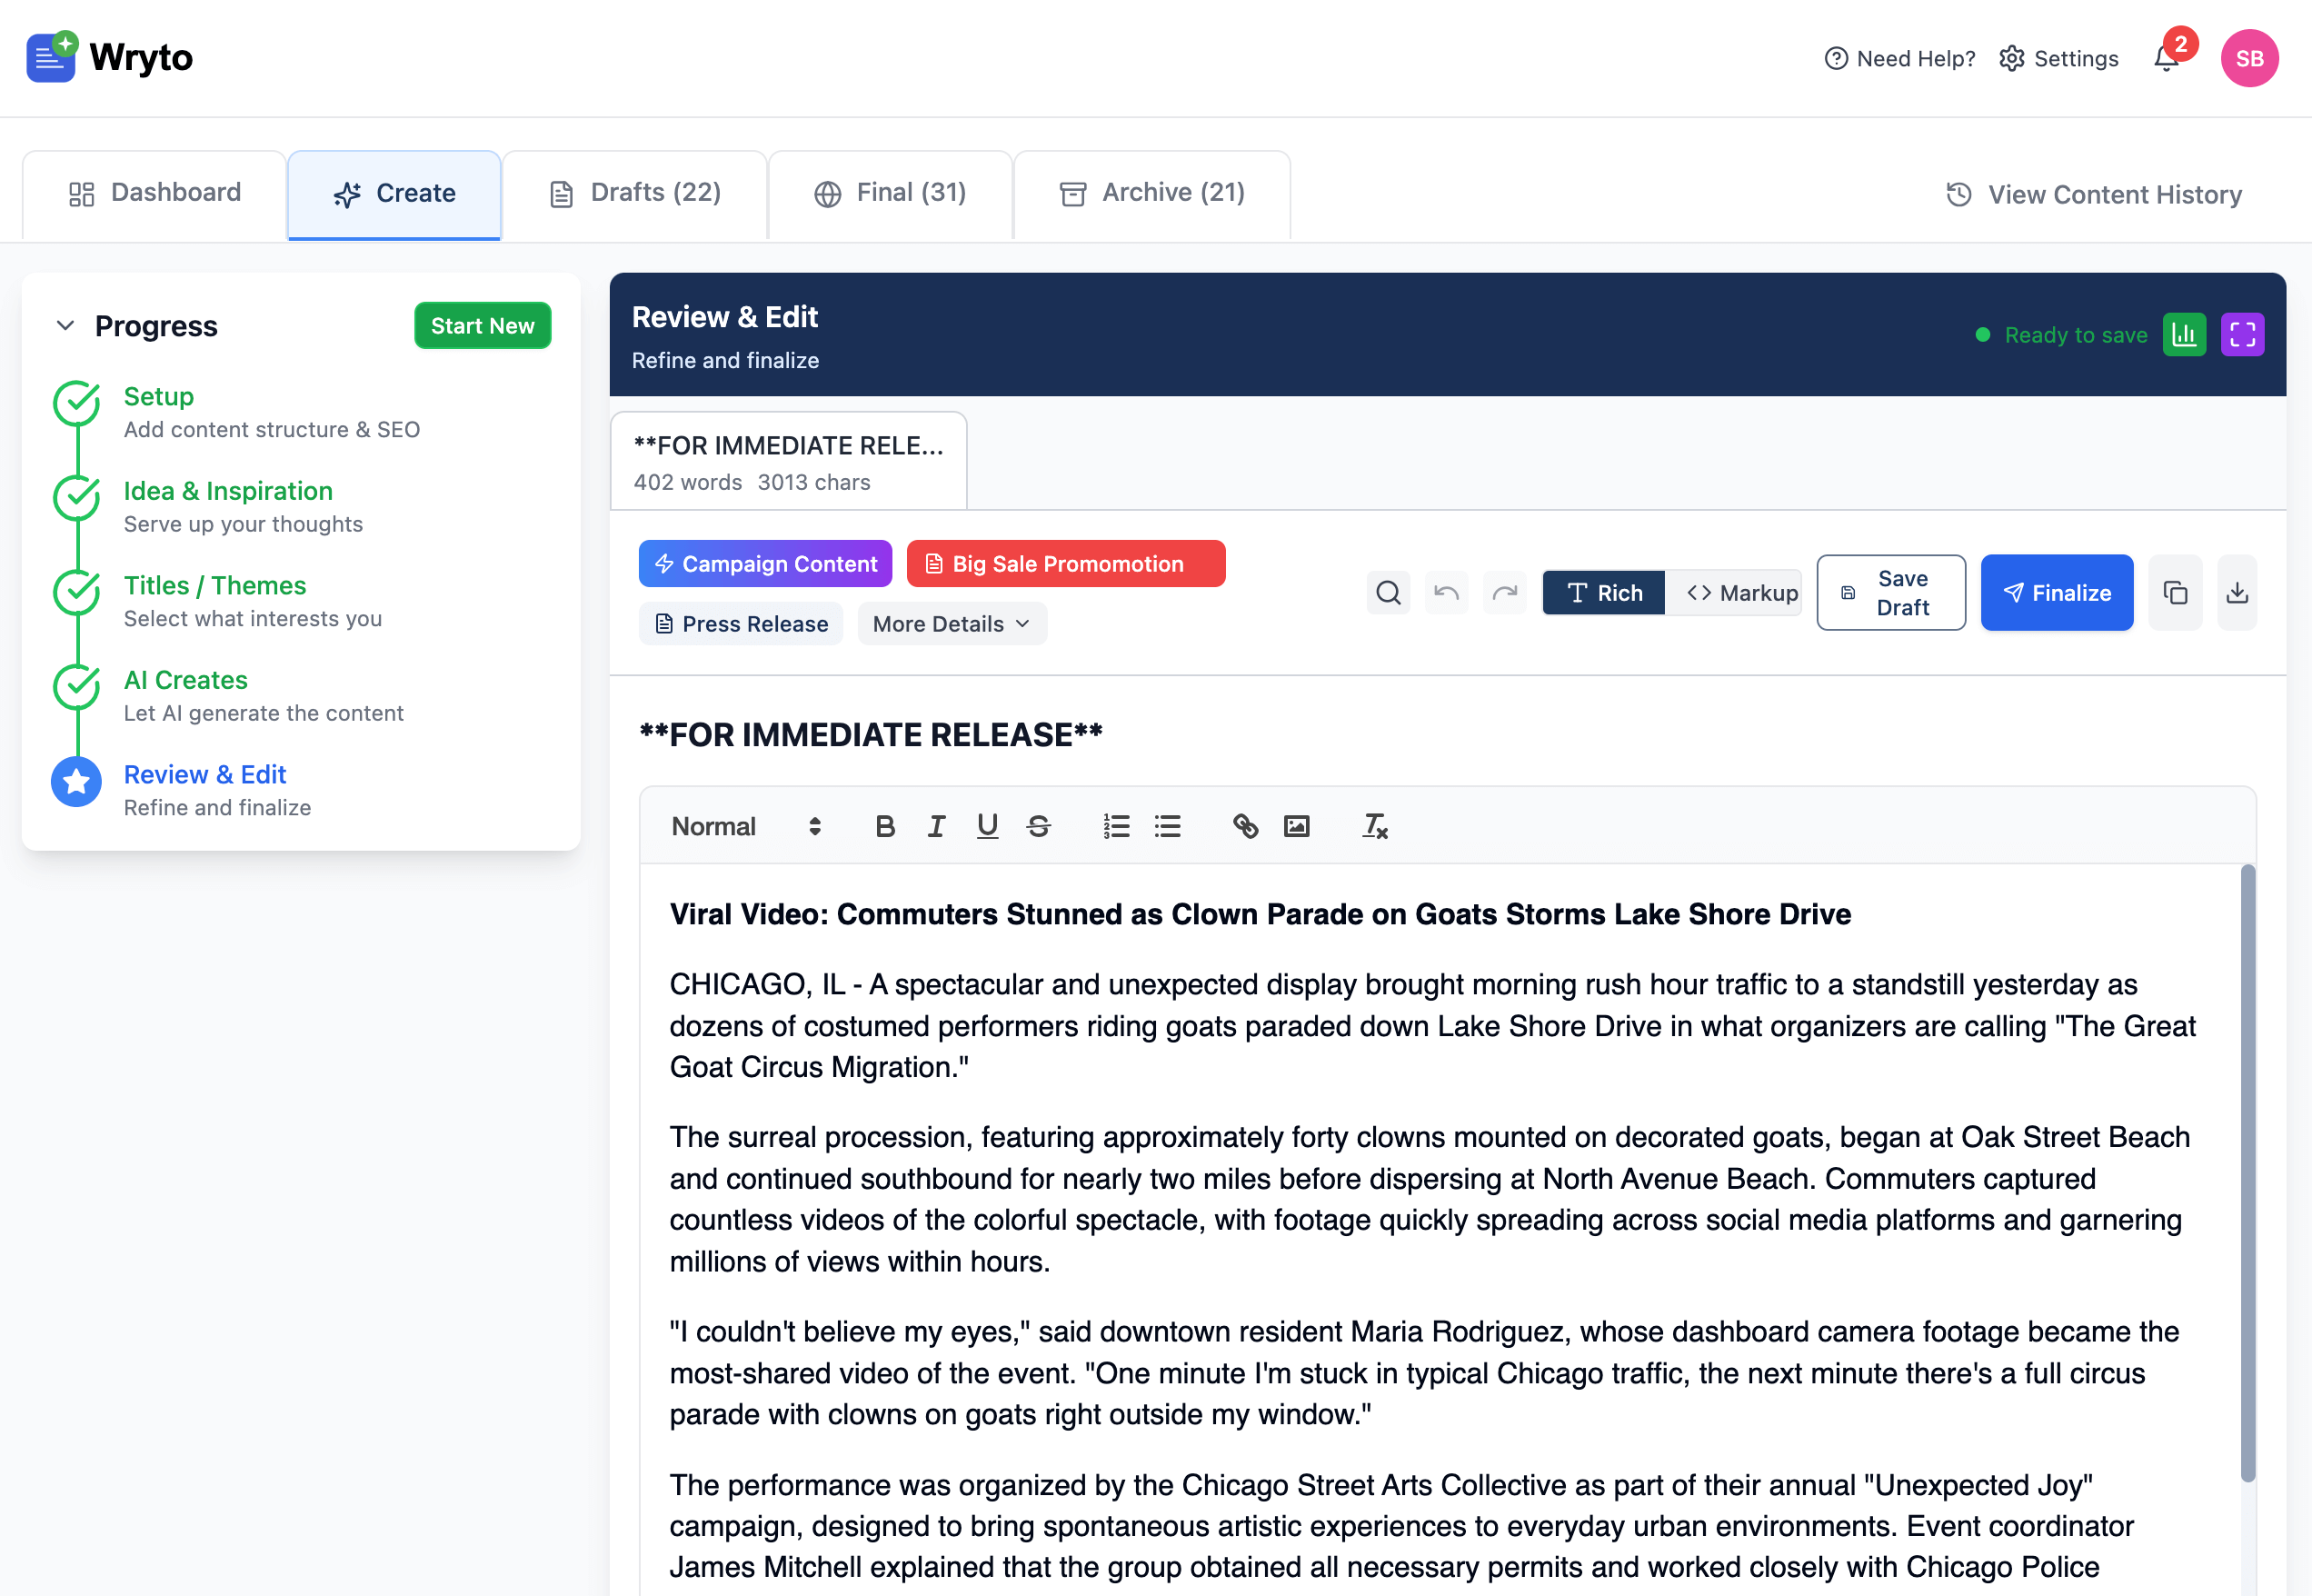Image resolution: width=2312 pixels, height=1596 pixels.
Task: Switch to the Drafts tab
Action: pos(635,192)
